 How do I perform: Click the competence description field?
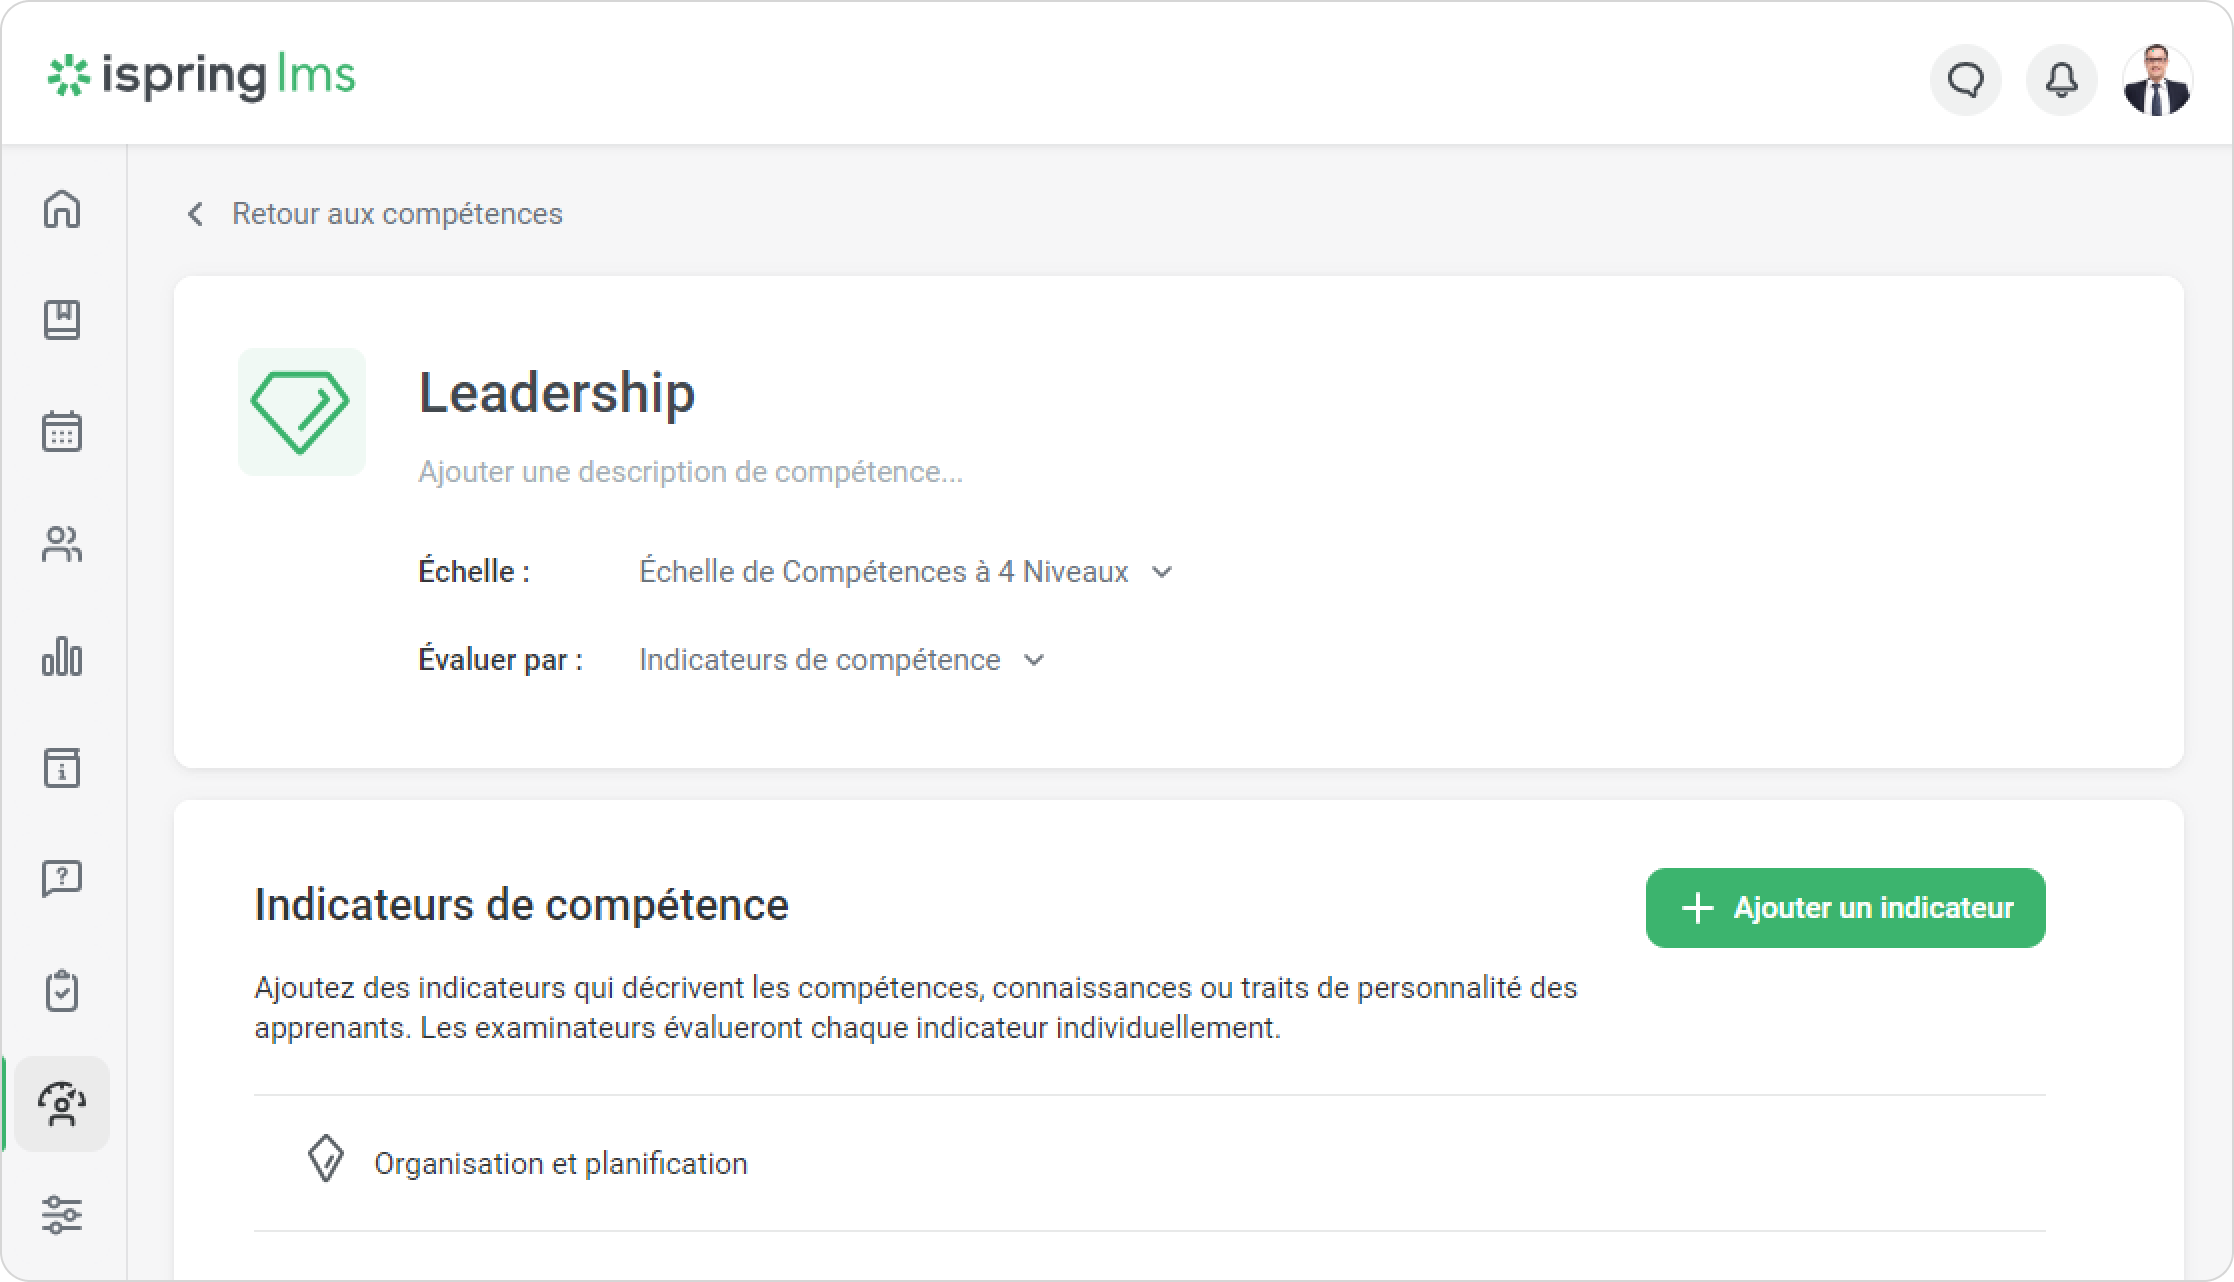pos(690,472)
